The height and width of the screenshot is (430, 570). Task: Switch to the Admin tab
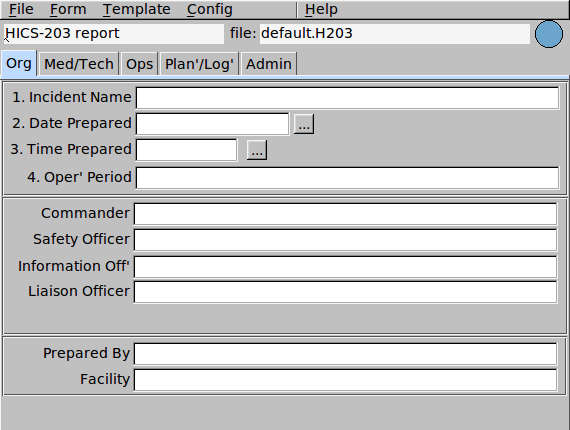click(x=269, y=64)
